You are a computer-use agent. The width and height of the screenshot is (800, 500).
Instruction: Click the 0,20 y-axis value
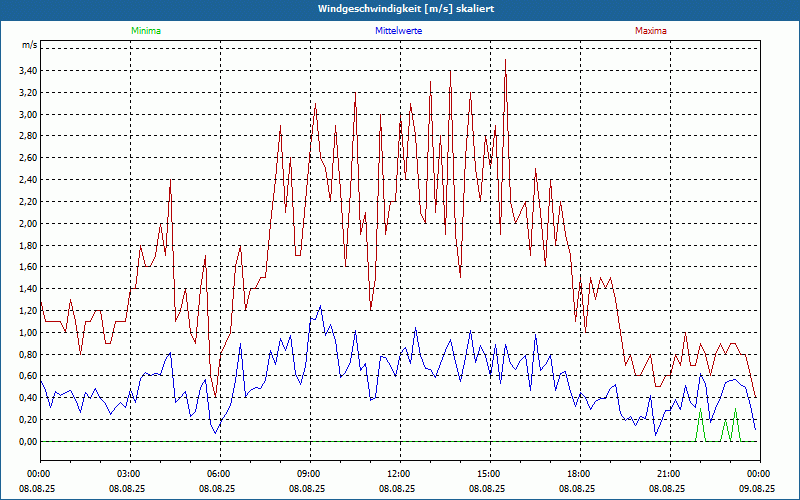coord(28,419)
